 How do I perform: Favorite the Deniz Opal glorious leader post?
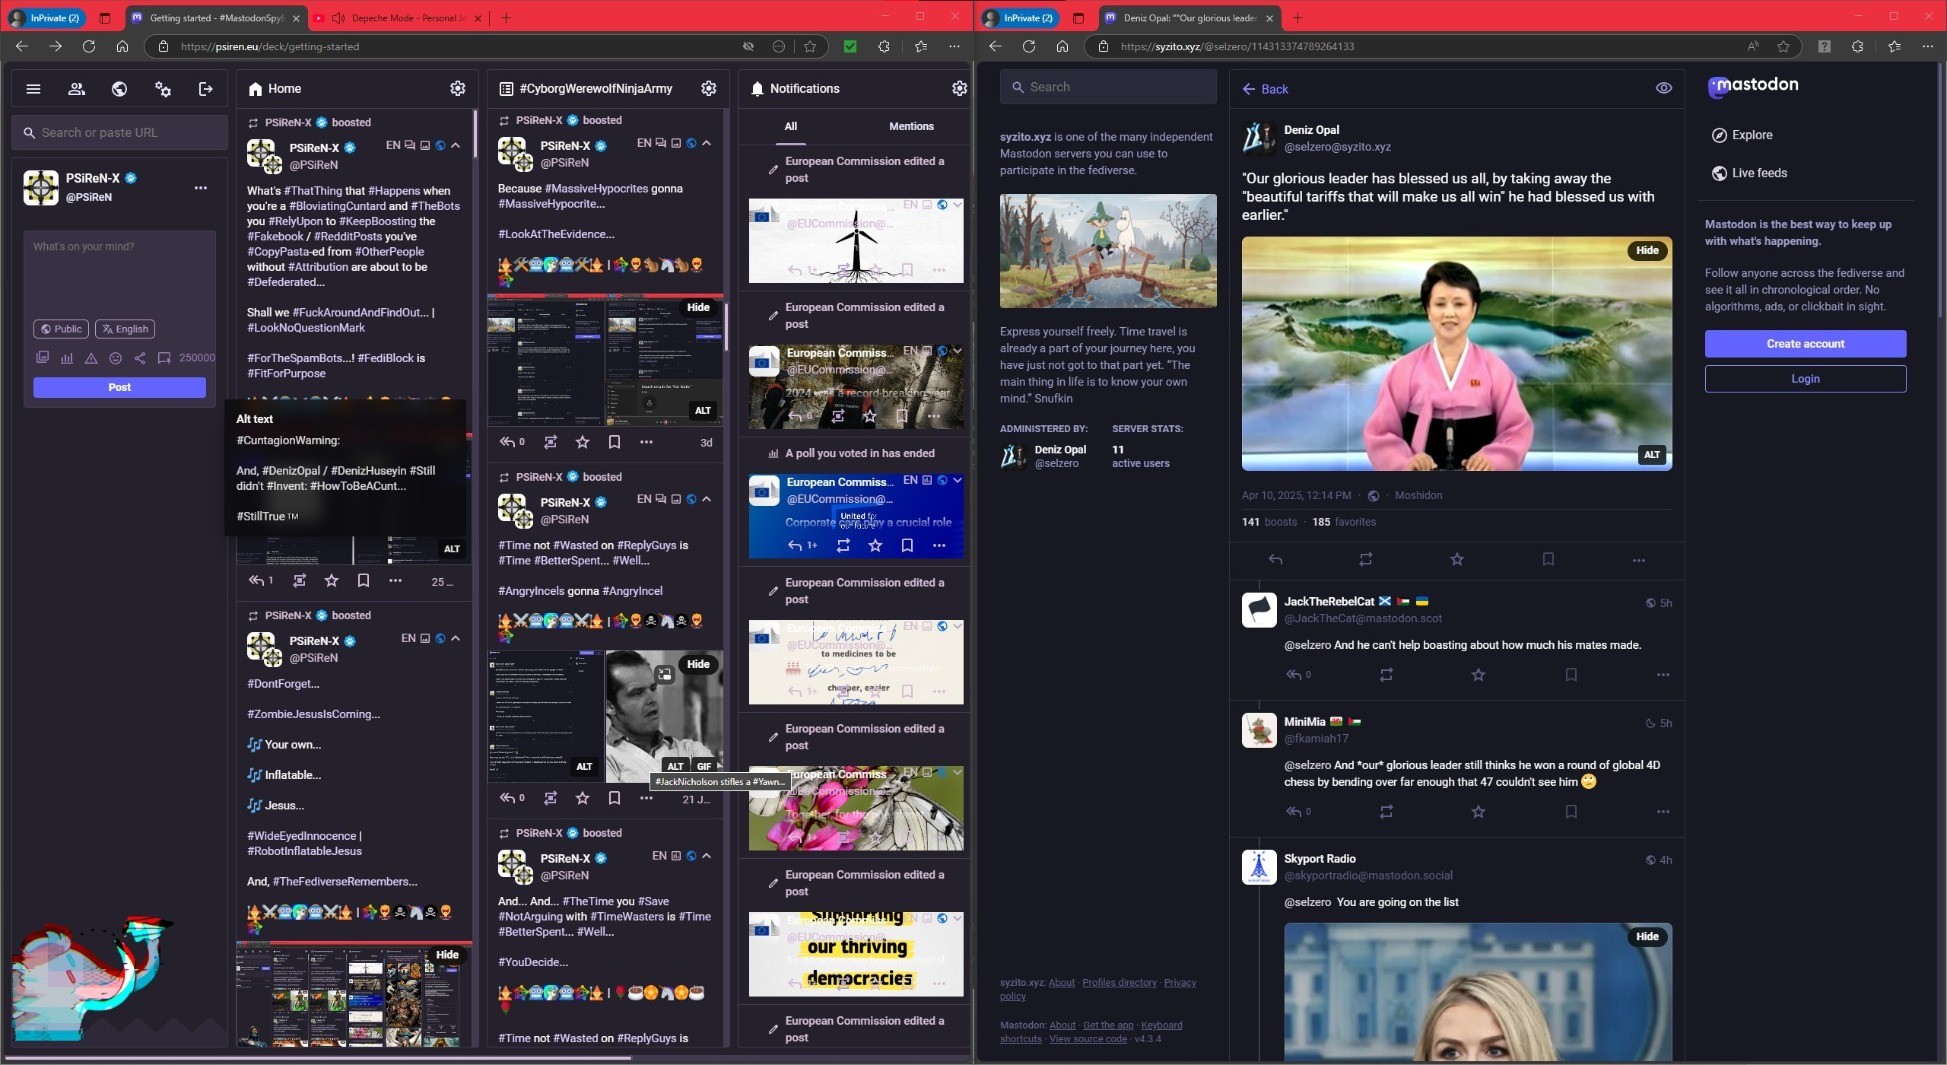[x=1457, y=560]
